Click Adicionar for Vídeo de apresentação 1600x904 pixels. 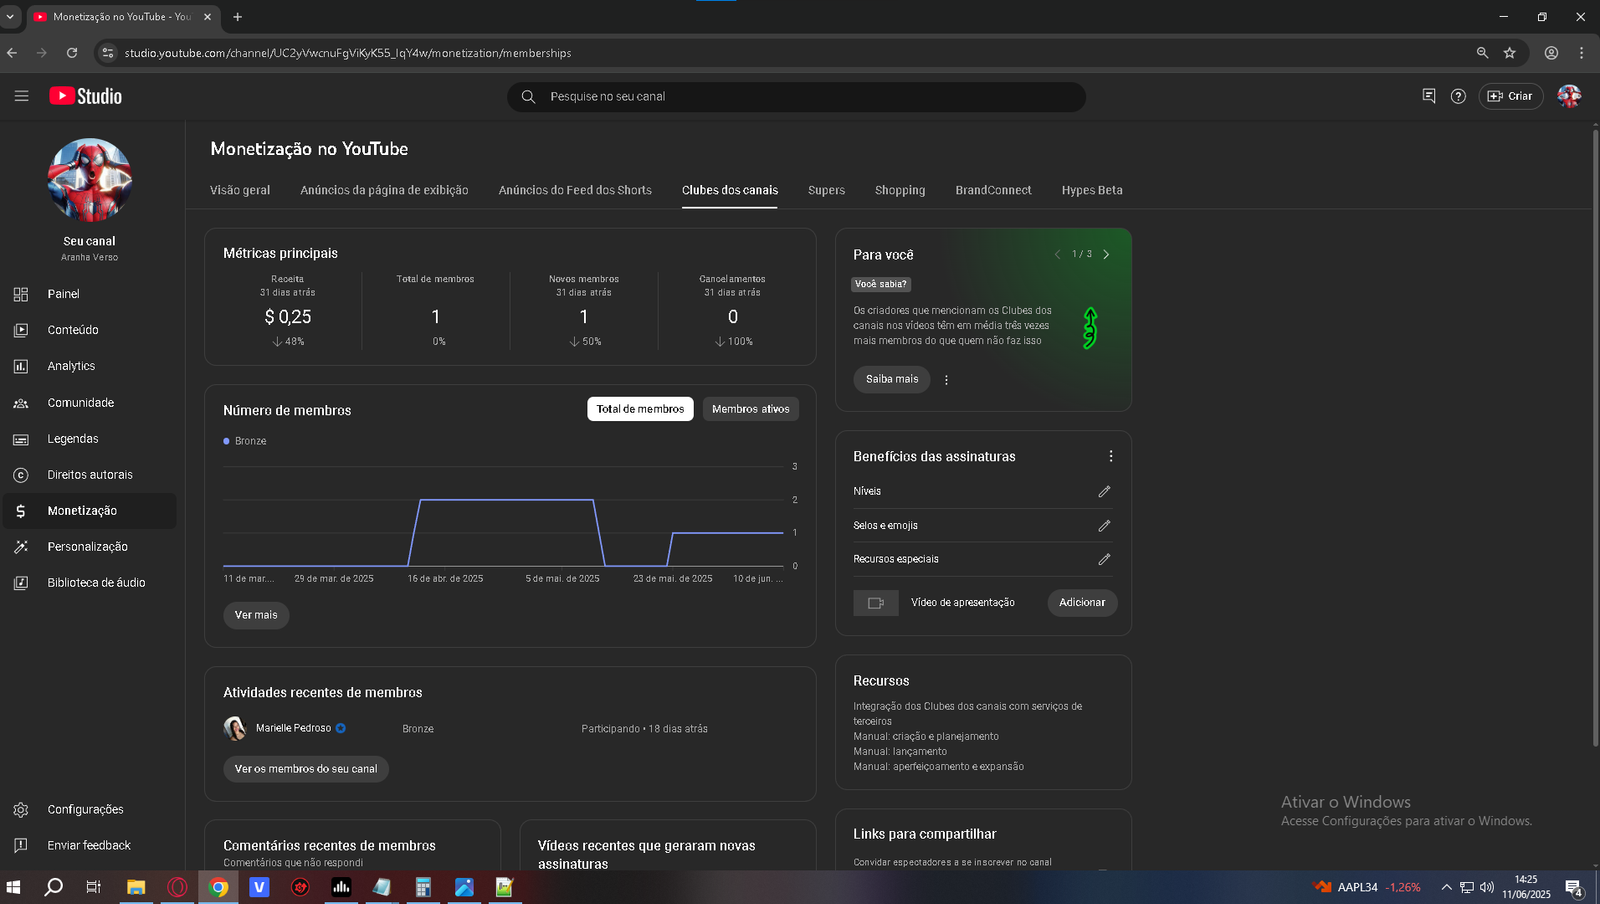(x=1082, y=603)
